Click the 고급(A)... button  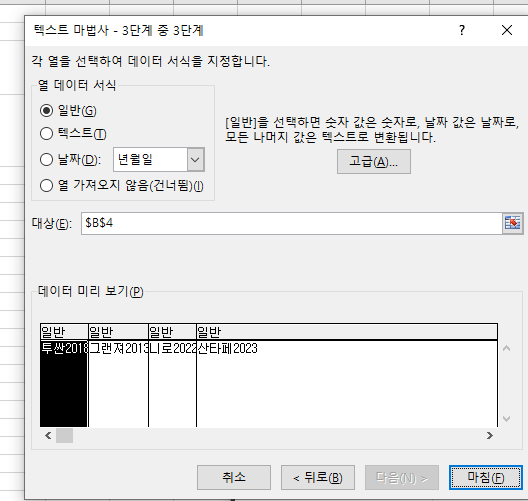pyautogui.click(x=374, y=162)
